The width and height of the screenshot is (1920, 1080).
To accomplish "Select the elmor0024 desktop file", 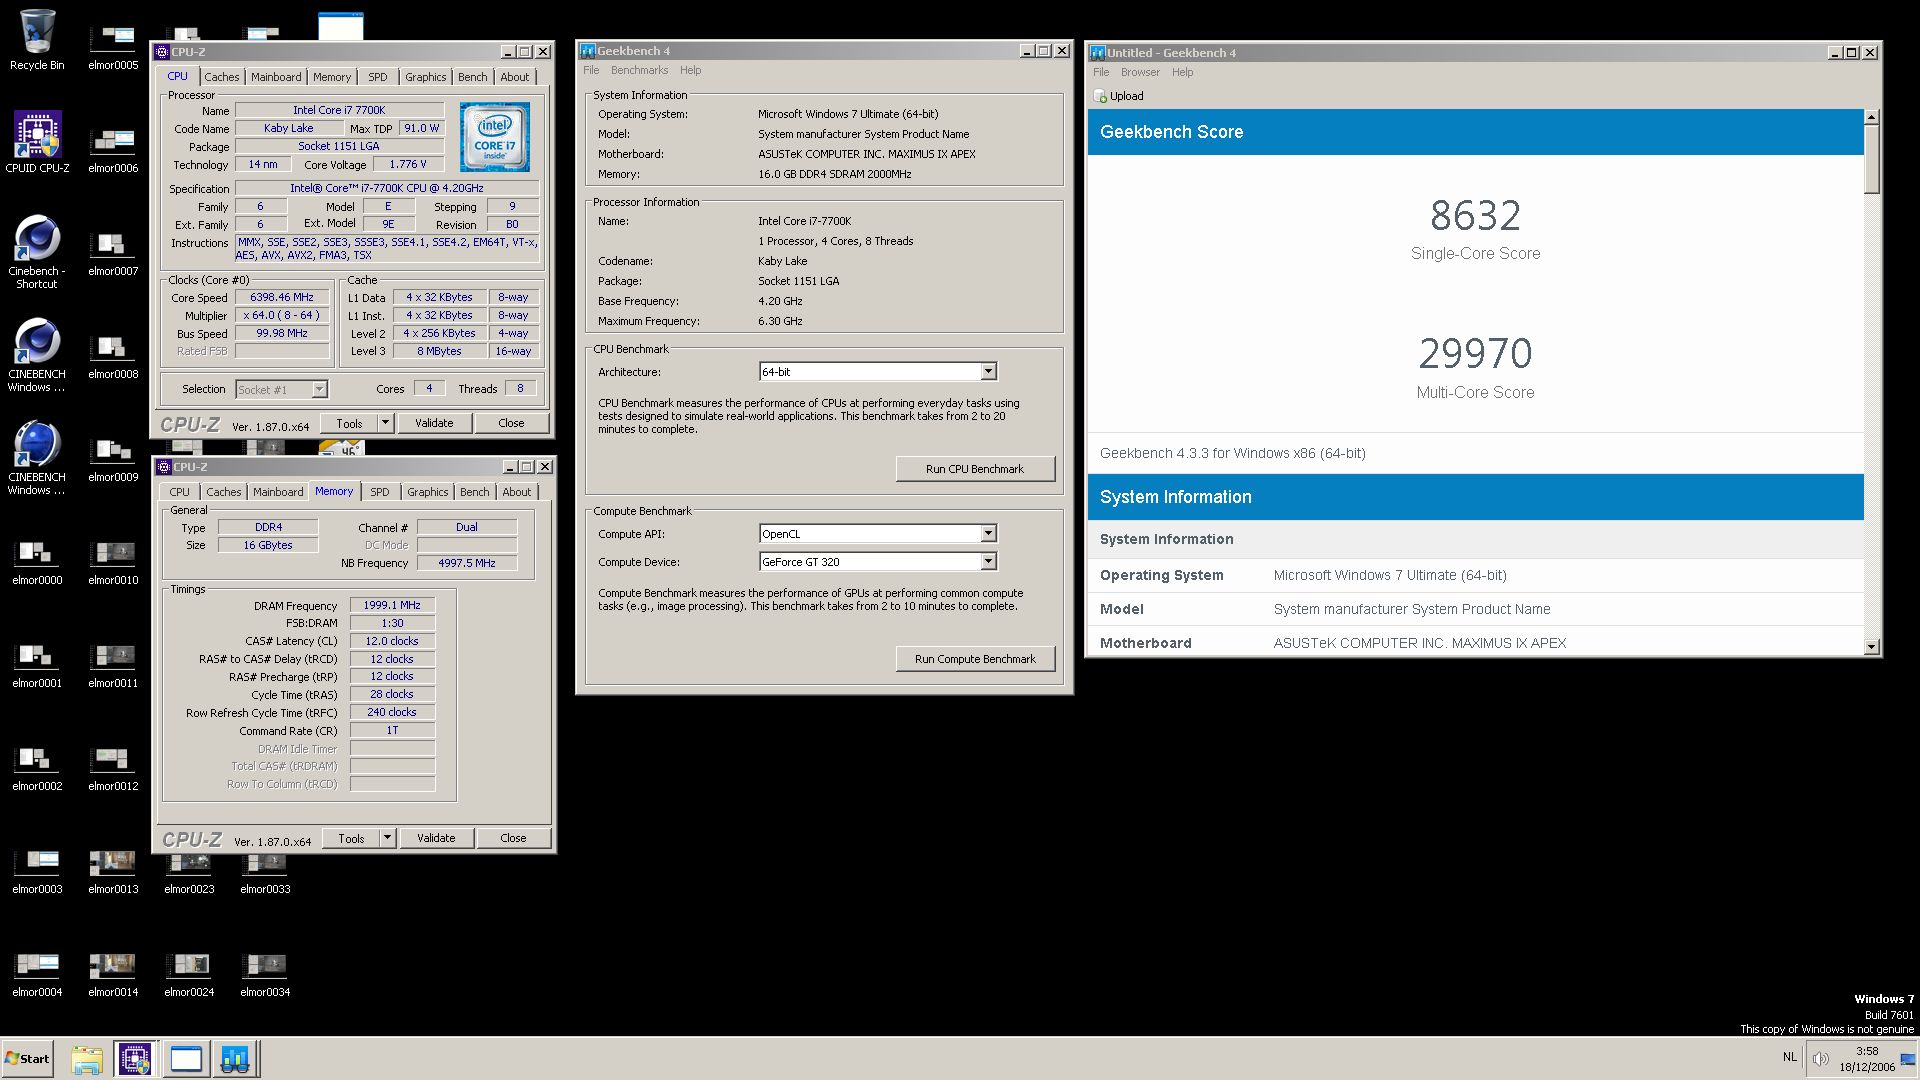I will (x=189, y=974).
